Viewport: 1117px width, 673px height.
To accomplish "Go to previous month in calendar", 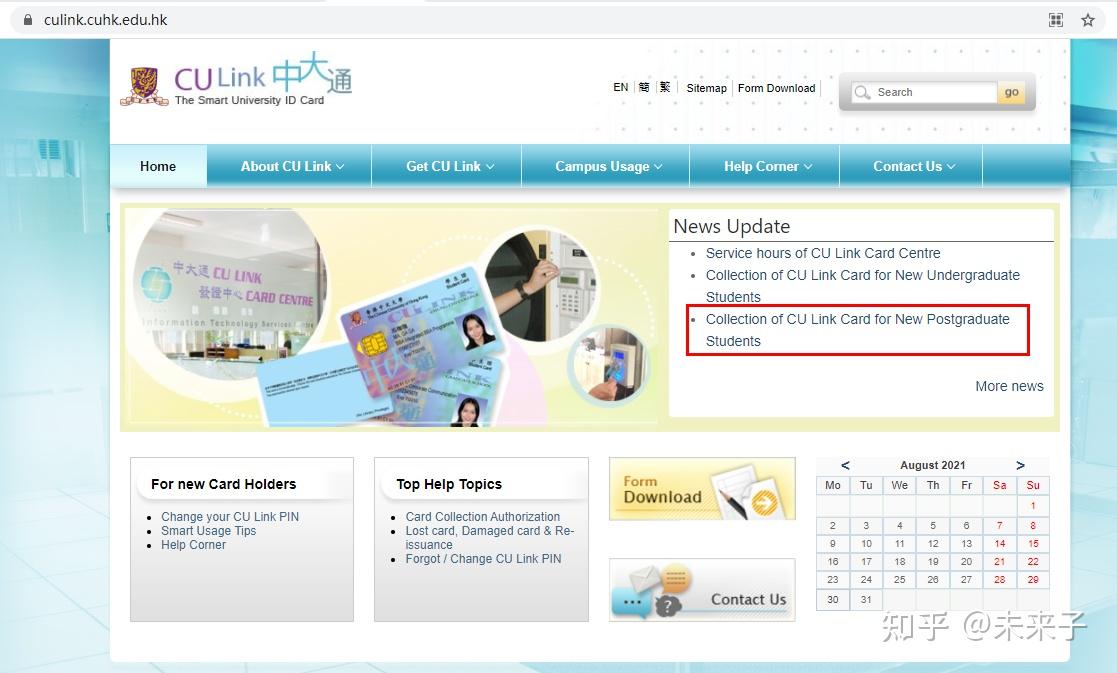I will tap(845, 465).
